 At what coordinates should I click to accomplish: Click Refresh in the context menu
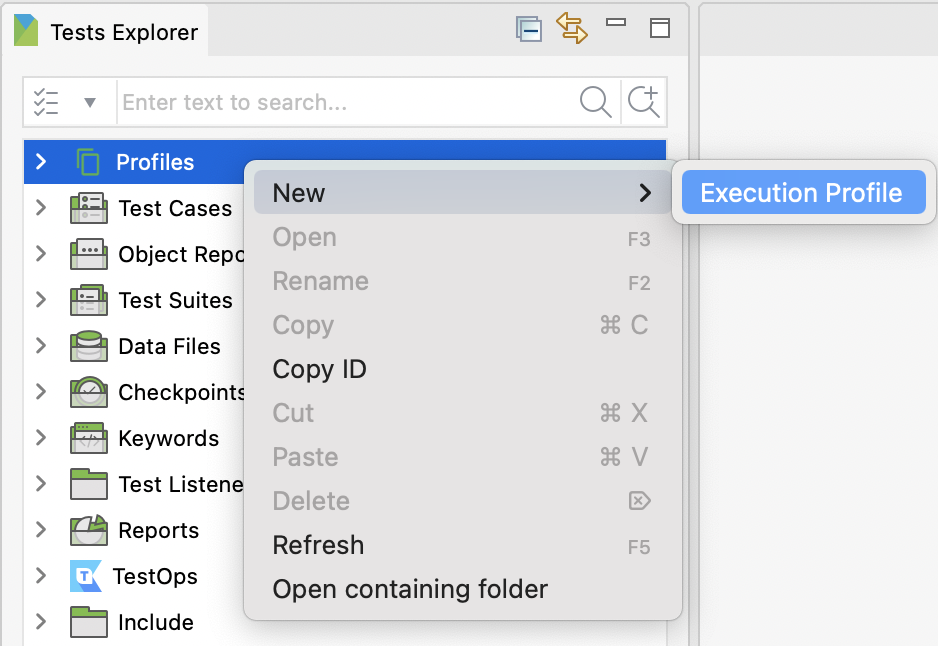[318, 545]
